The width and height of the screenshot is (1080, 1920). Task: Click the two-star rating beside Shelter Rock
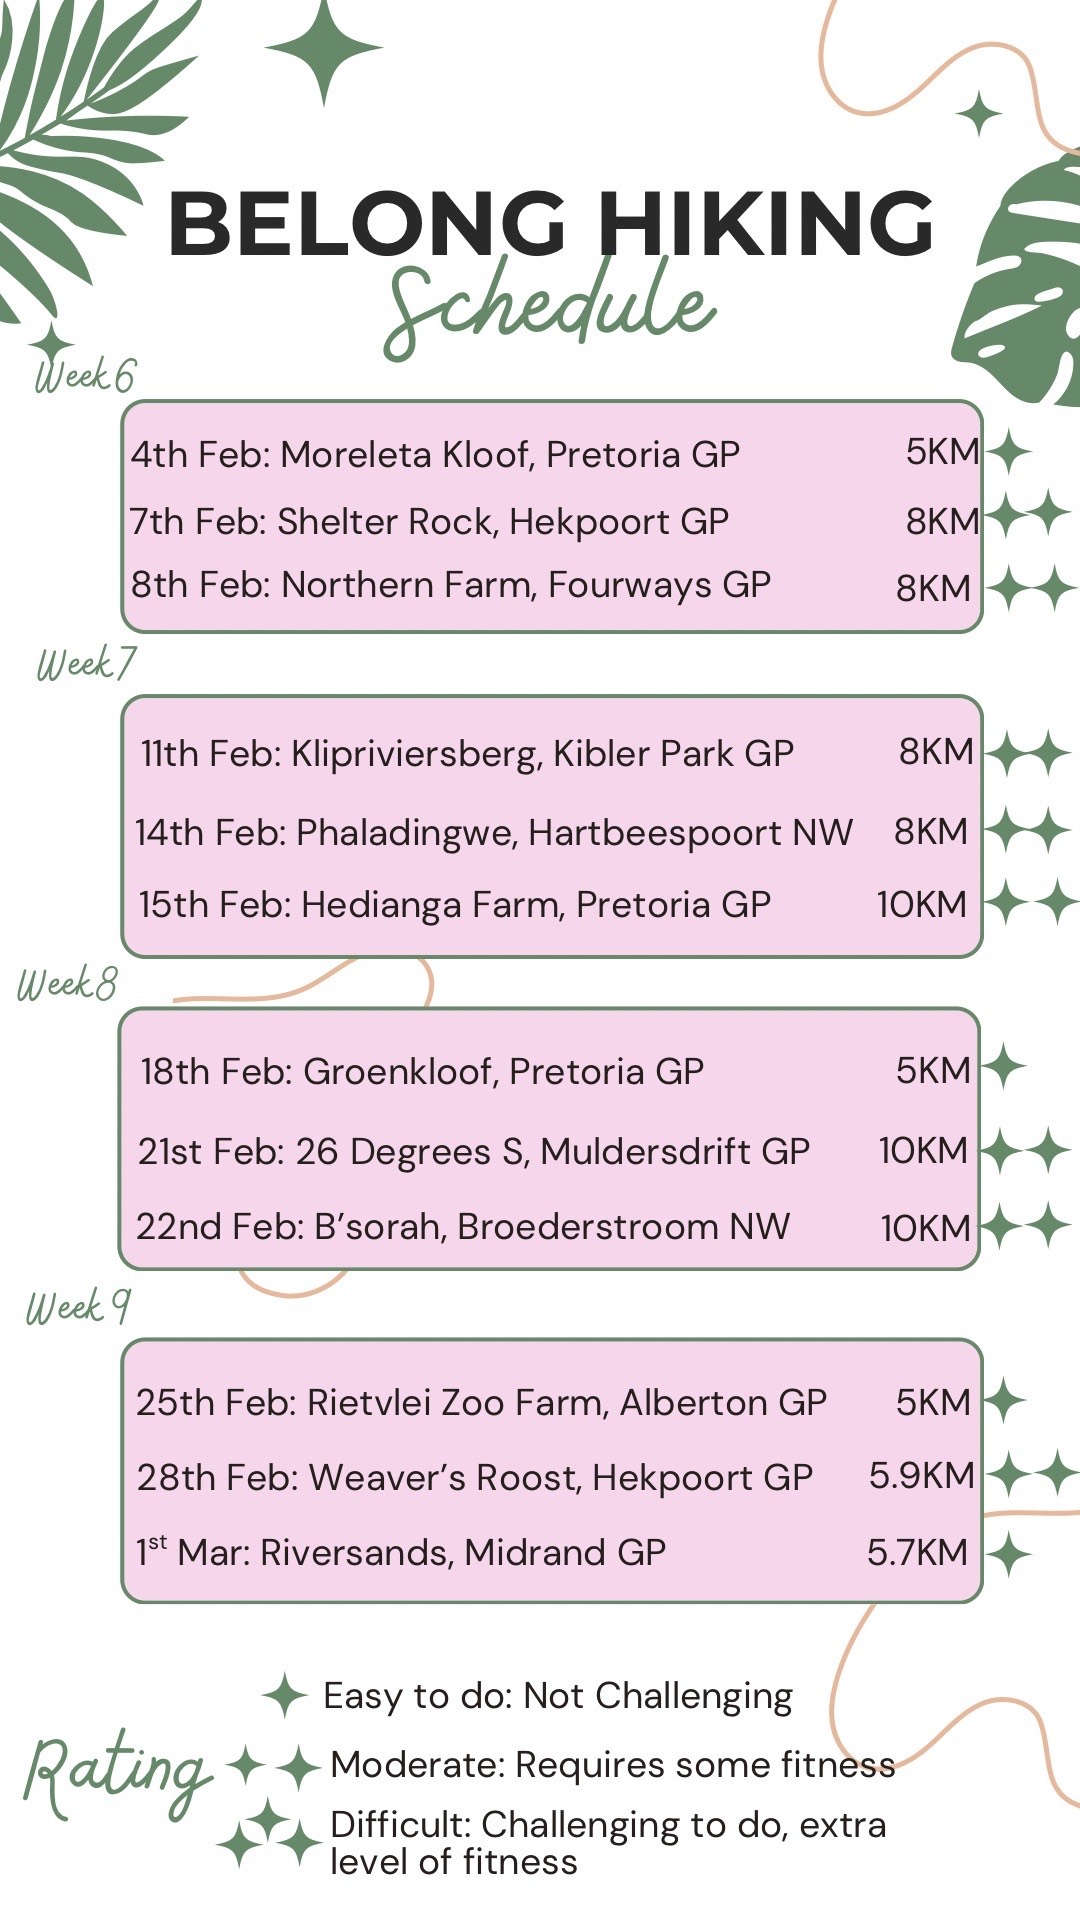(1030, 516)
